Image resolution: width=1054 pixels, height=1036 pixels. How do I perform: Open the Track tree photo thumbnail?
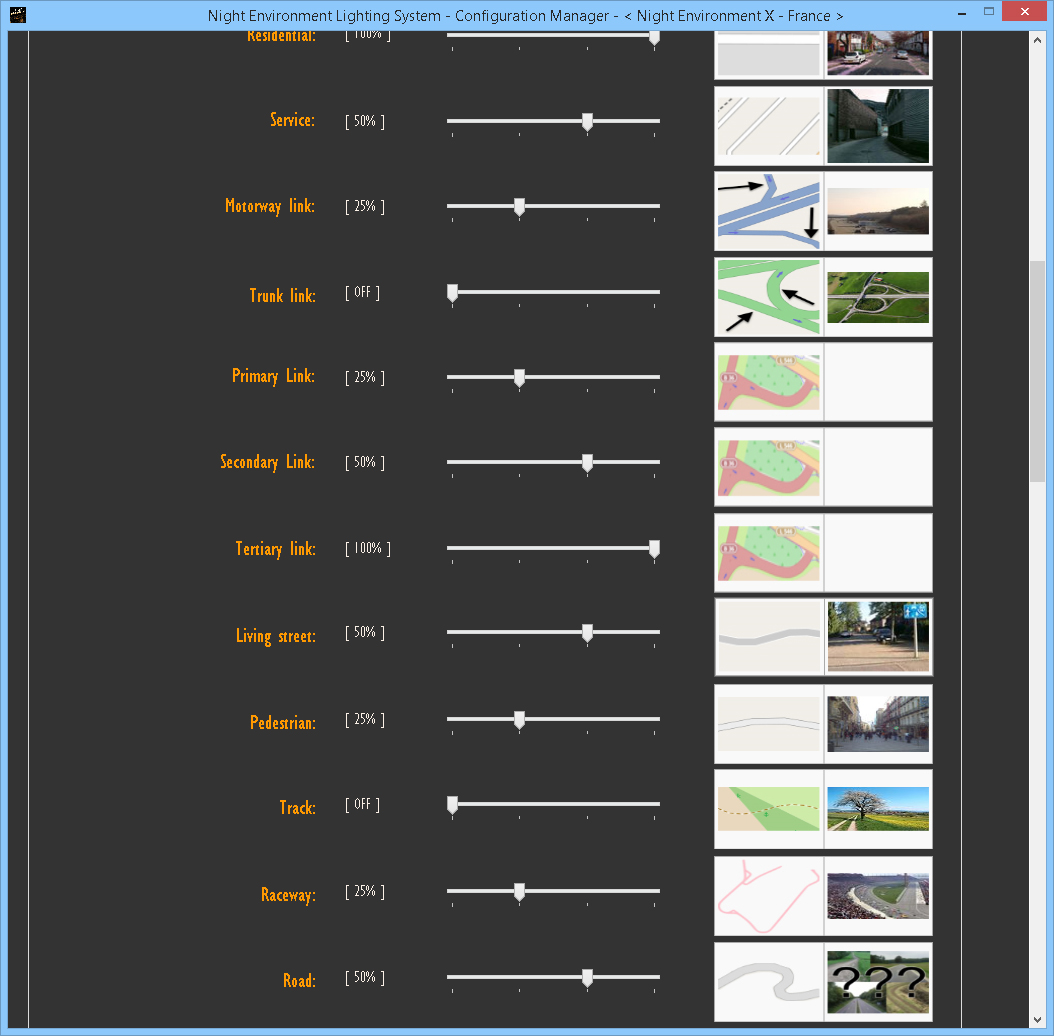click(x=878, y=809)
